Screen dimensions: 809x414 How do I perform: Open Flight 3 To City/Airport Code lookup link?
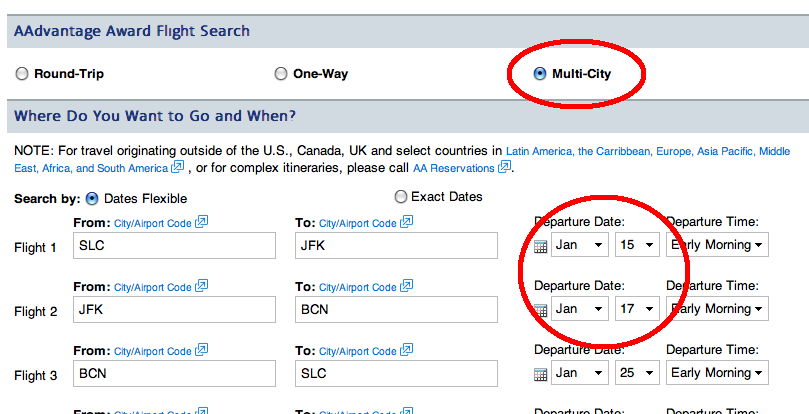pos(358,352)
